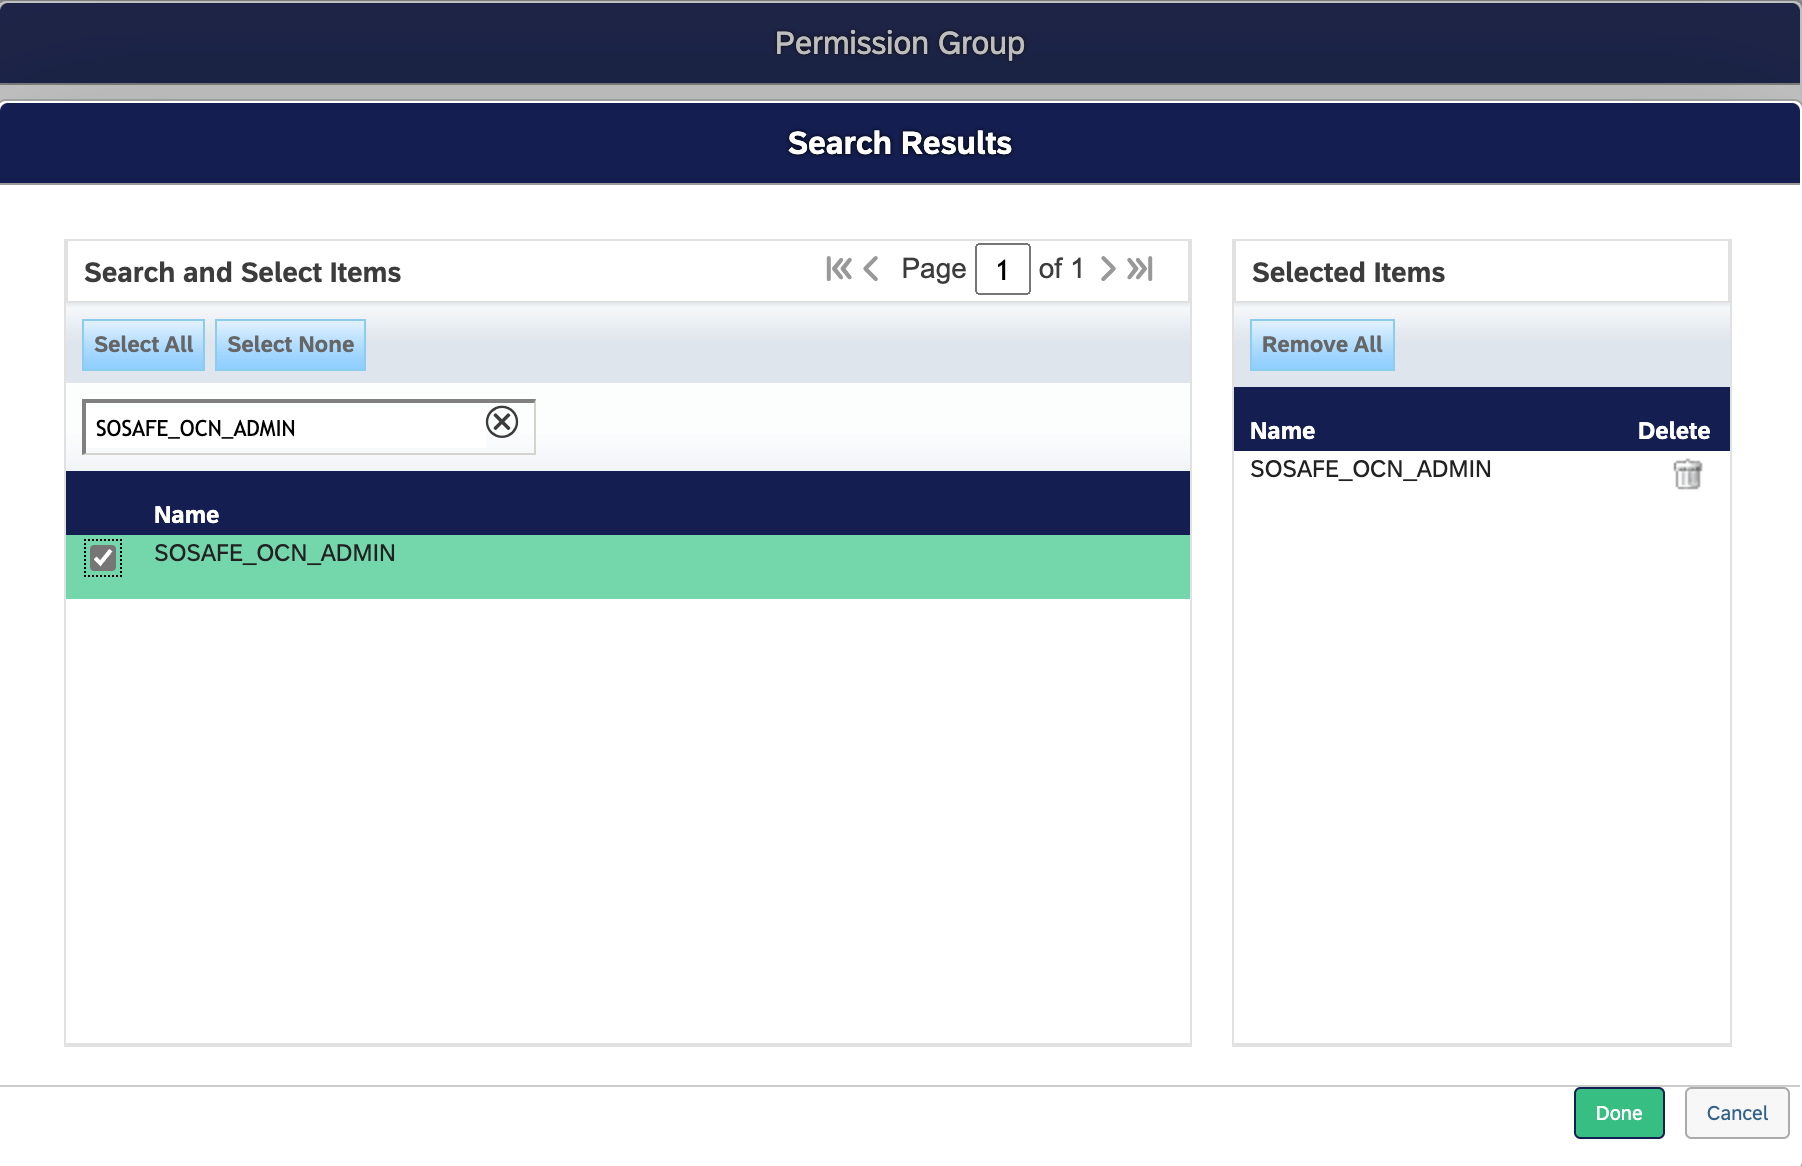Jump to the first page of results

(838, 269)
